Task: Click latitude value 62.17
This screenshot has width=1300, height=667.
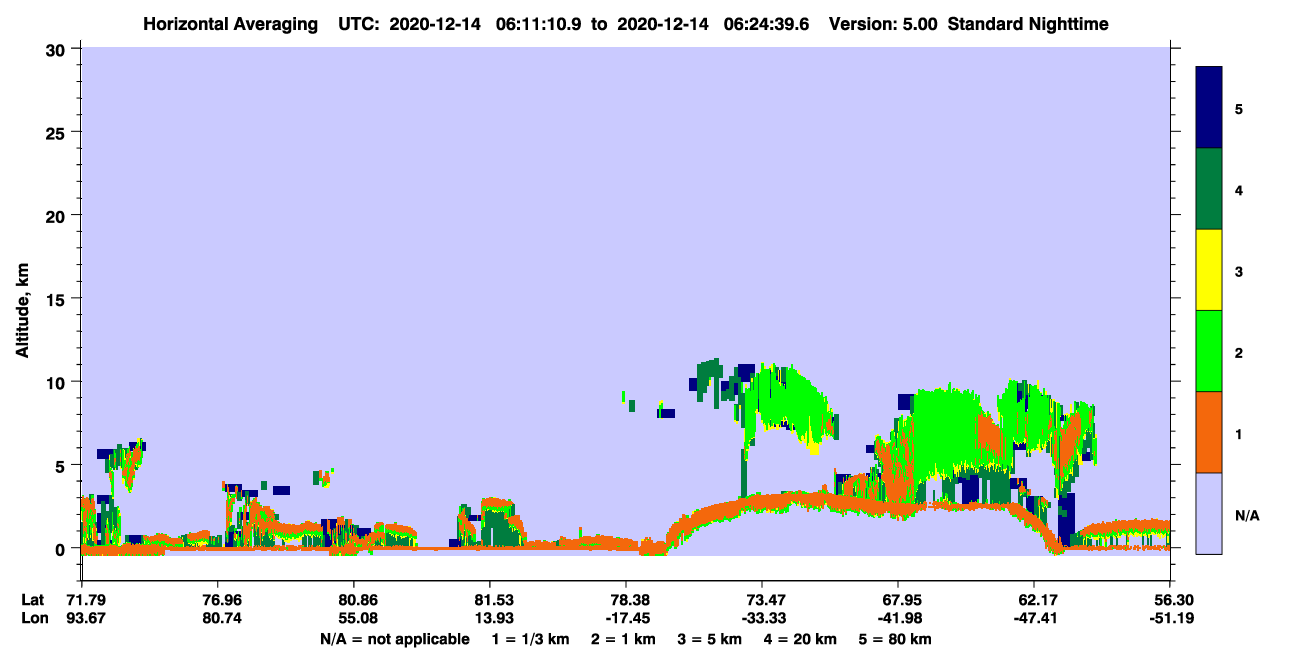Action: [x=1034, y=600]
